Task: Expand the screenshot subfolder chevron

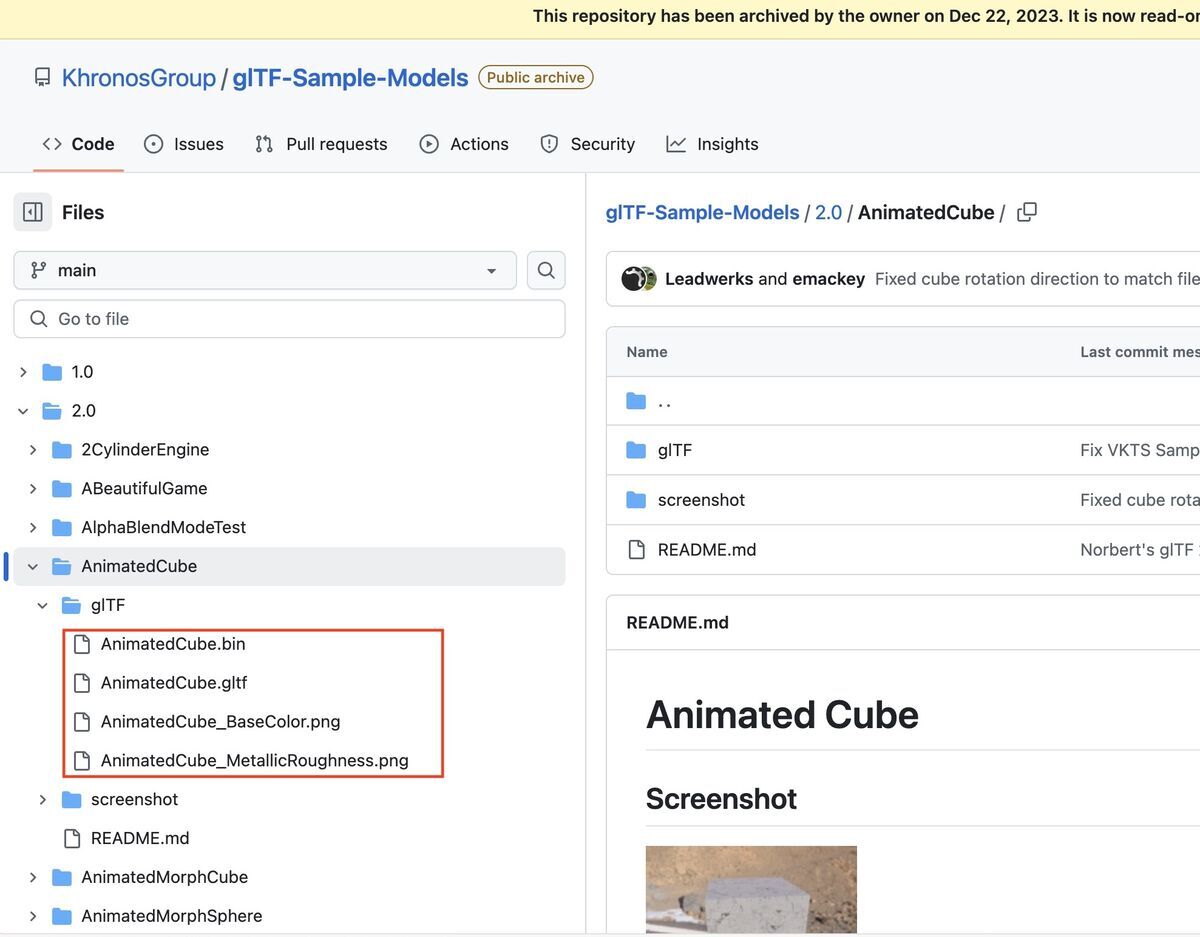Action: tap(42, 799)
